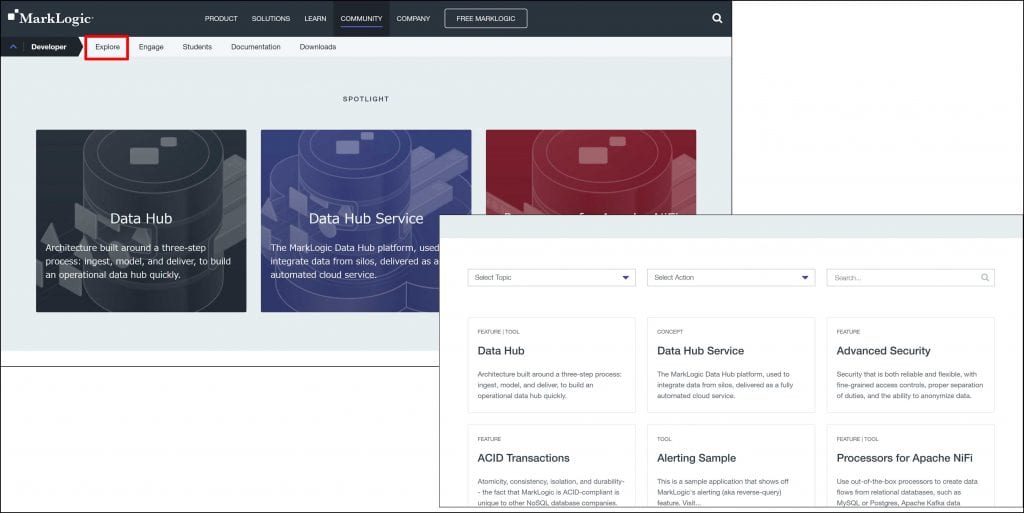The image size is (1024, 513).
Task: Open the Downloads tab
Action: pyautogui.click(x=317, y=47)
